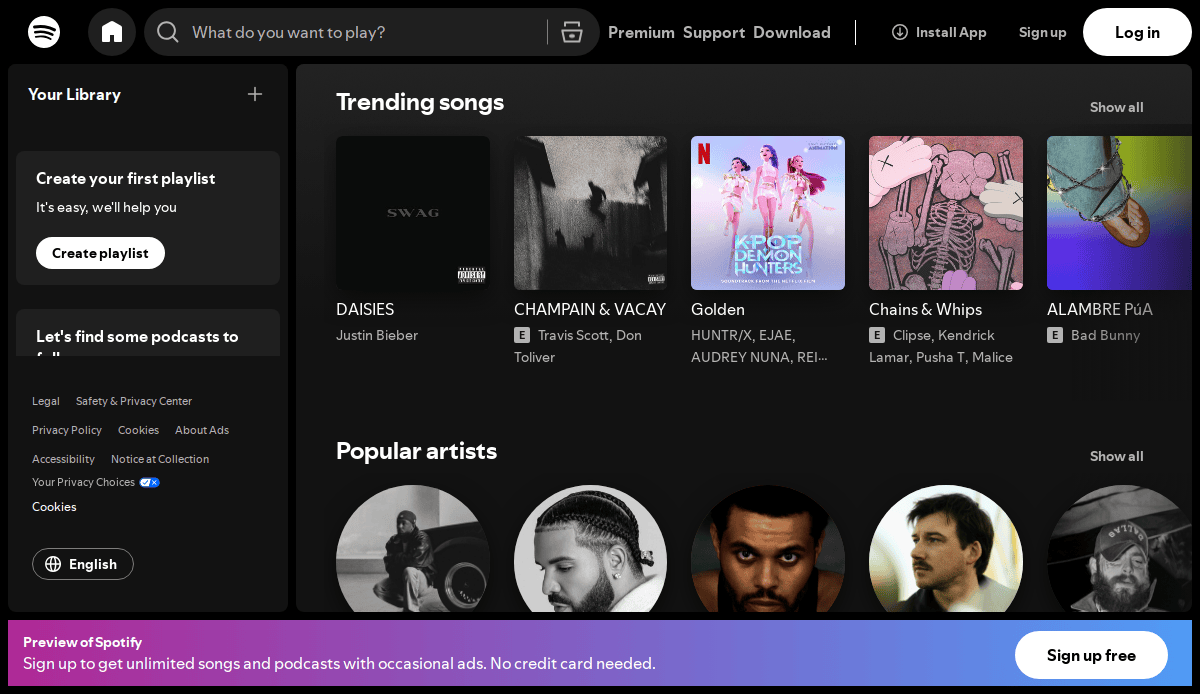The image size is (1200, 694).
Task: Open Browse icon in search bar
Action: click(572, 32)
